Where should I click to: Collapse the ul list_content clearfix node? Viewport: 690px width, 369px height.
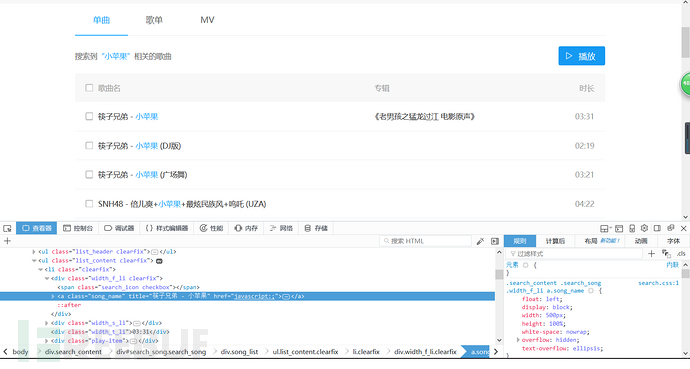point(34,261)
